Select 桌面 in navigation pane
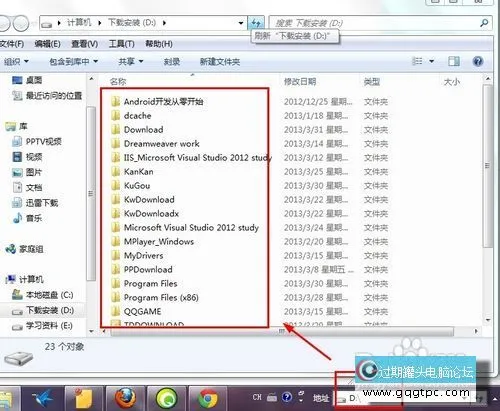The height and width of the screenshot is (411, 500). click(27, 80)
